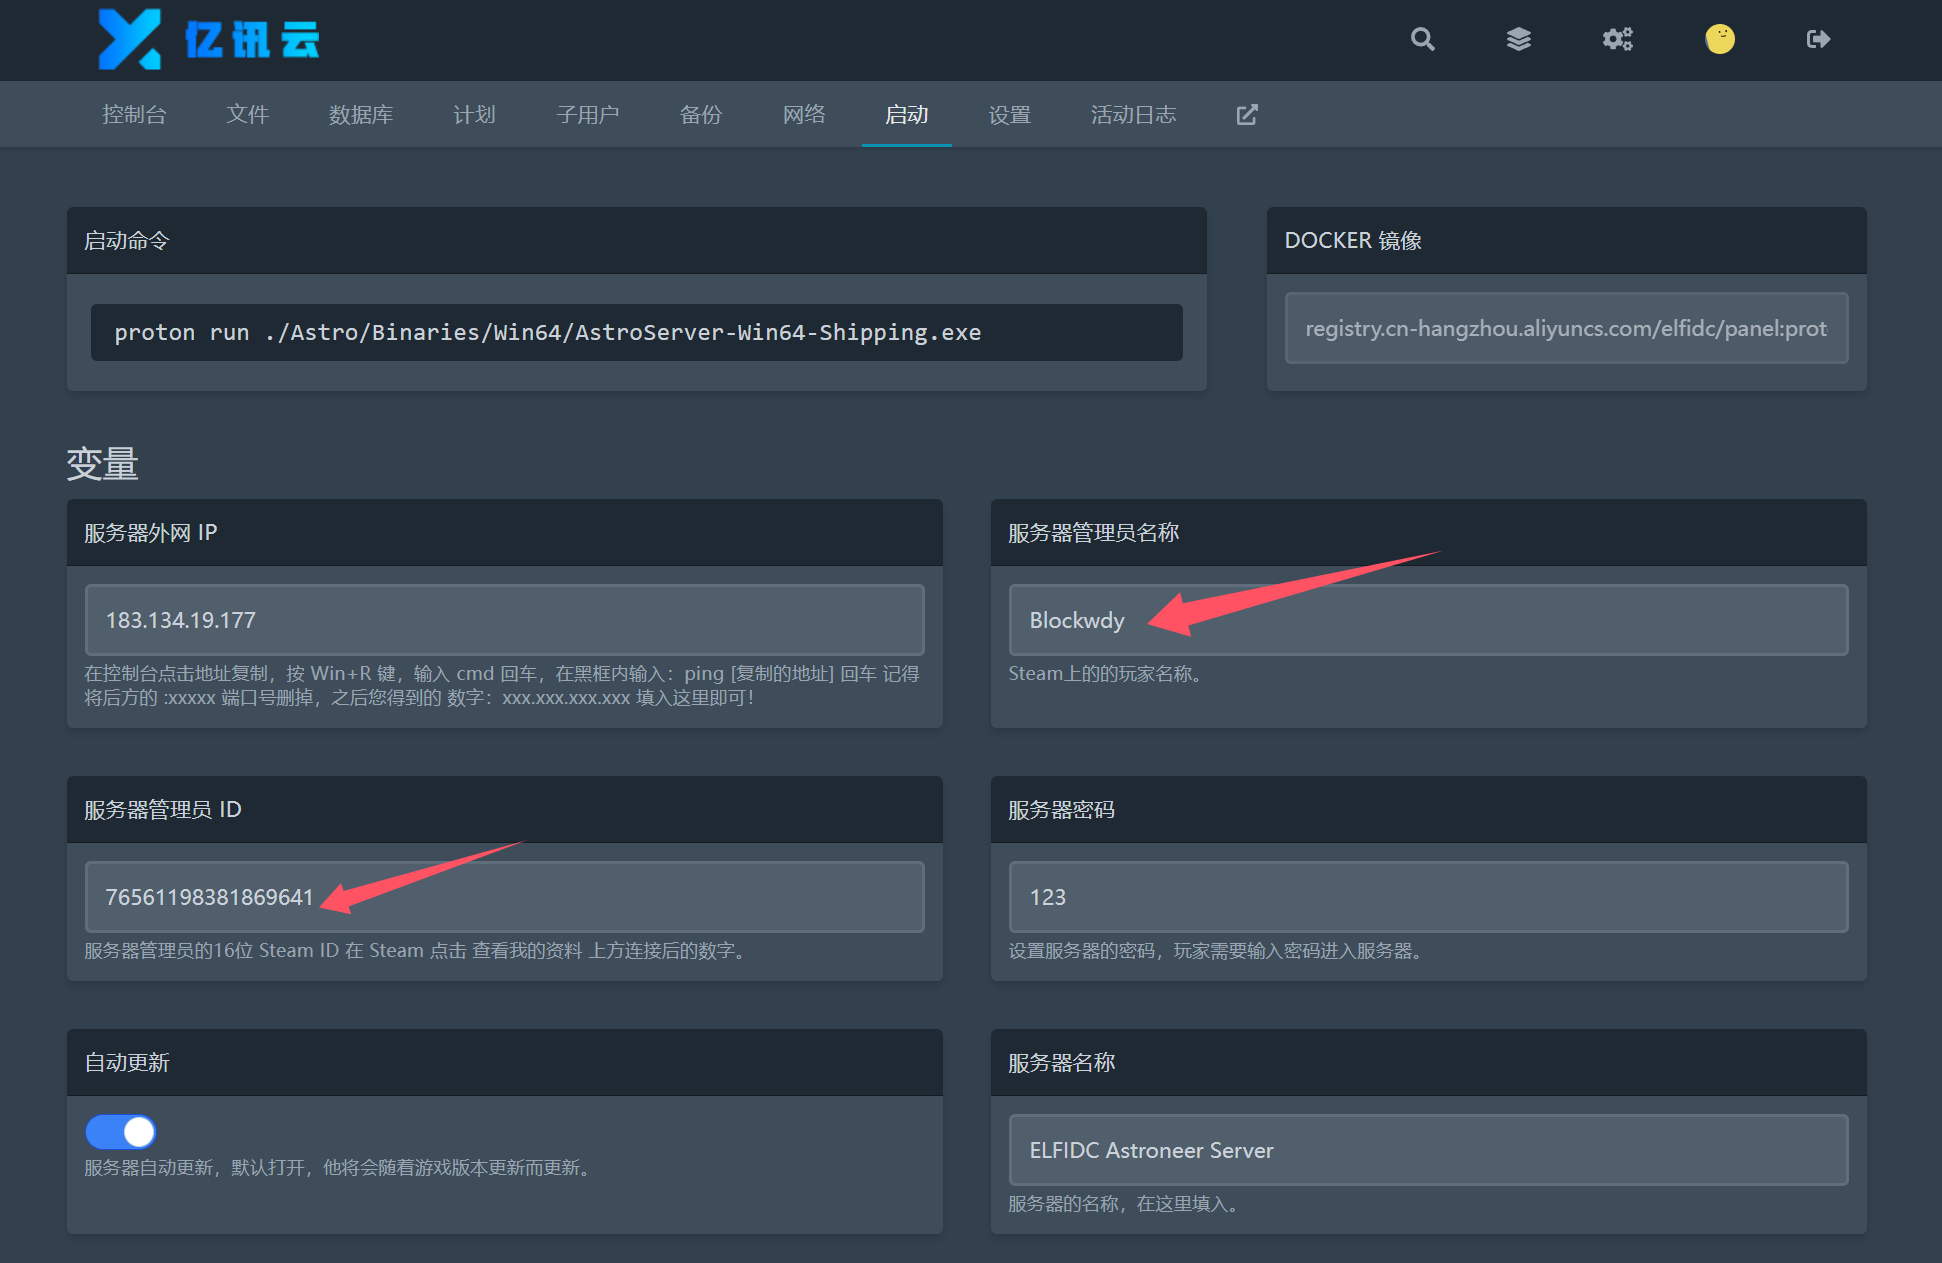Click the 16位 Steam ID description text

pyautogui.click(x=415, y=951)
